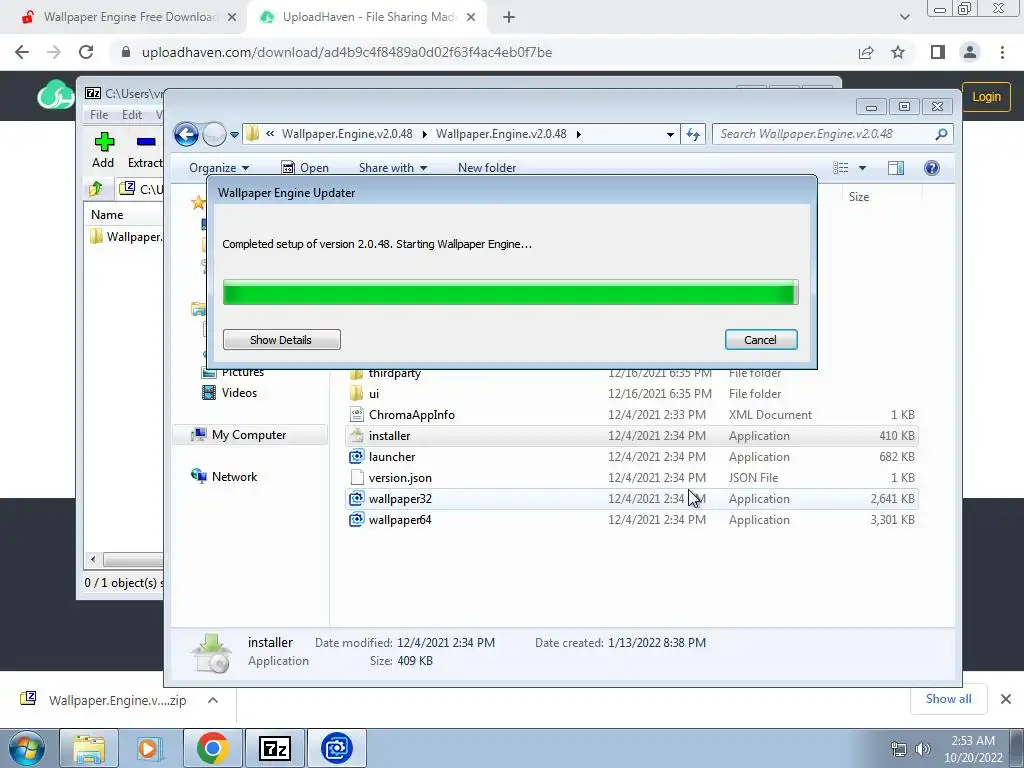Close the Chrome downloads bar
This screenshot has height=768, width=1024.
(1006, 699)
